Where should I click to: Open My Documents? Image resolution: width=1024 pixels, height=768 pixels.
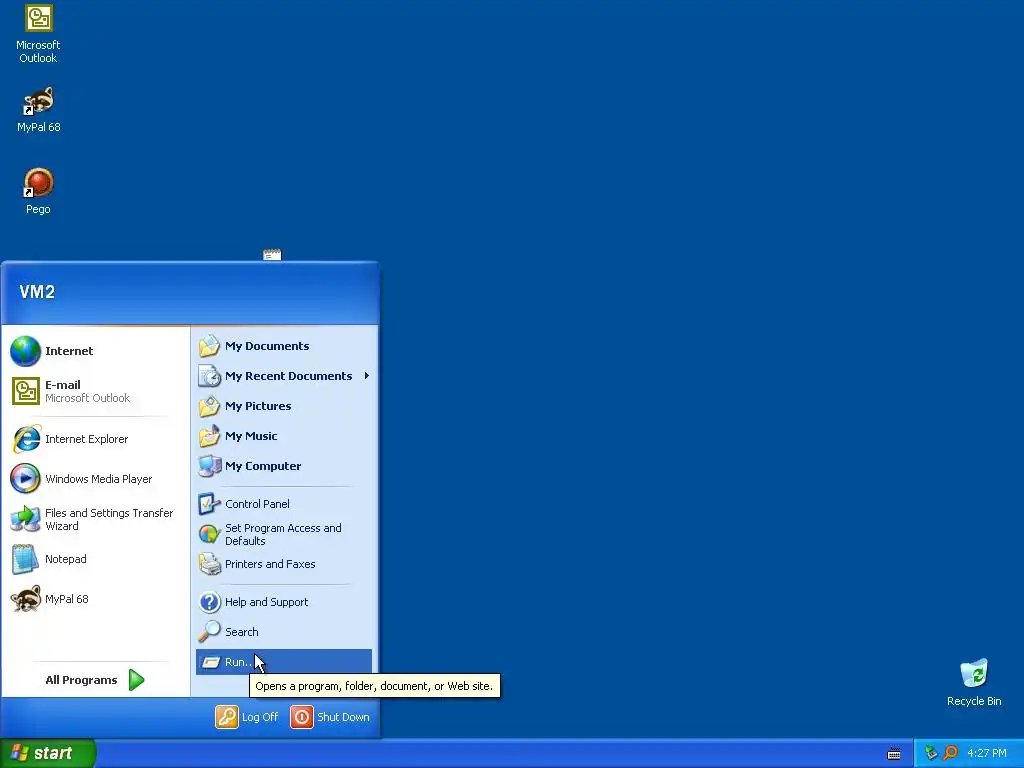[284, 346]
